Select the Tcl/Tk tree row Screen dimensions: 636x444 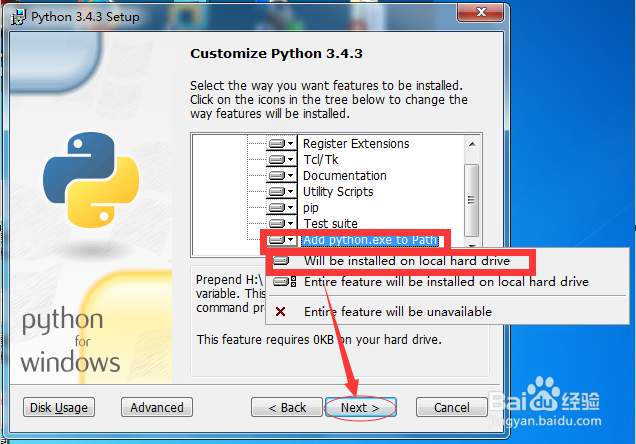320,160
